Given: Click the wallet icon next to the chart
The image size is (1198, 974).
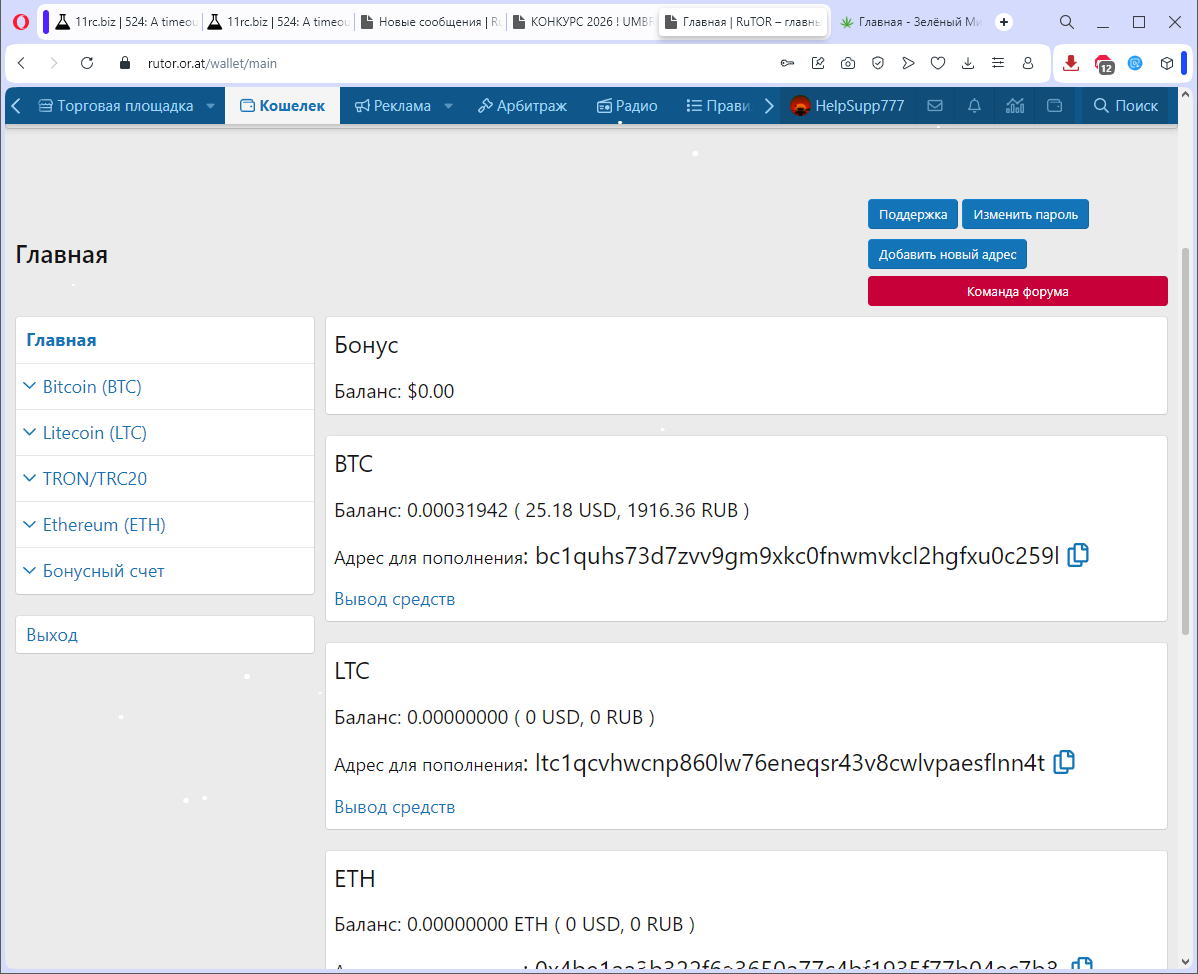Looking at the screenshot, I should [1054, 106].
